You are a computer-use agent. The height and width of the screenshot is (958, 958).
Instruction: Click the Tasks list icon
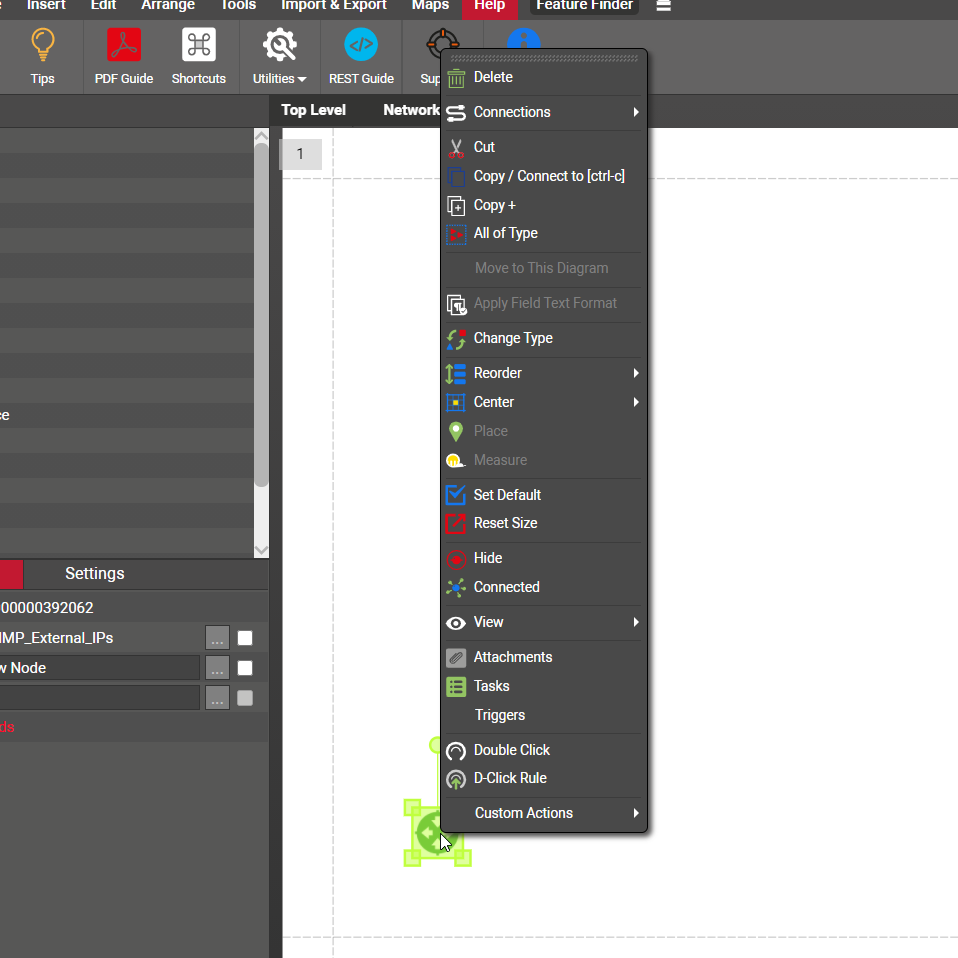(456, 687)
